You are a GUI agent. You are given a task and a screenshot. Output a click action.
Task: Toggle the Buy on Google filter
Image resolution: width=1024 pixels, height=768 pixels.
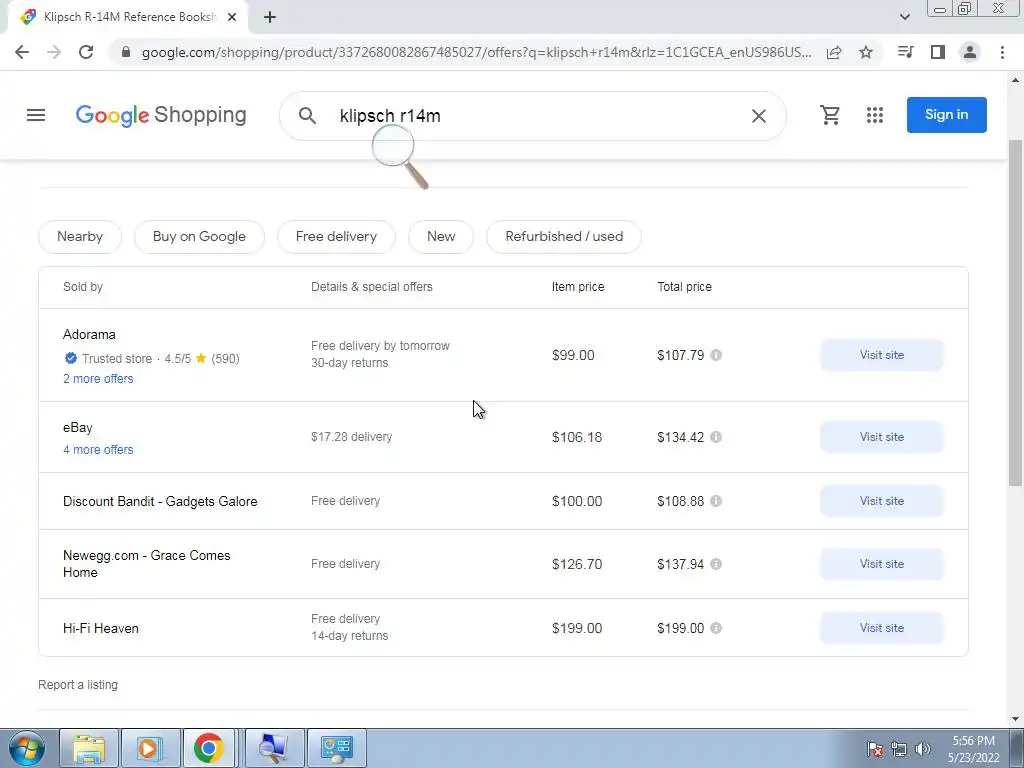(199, 236)
